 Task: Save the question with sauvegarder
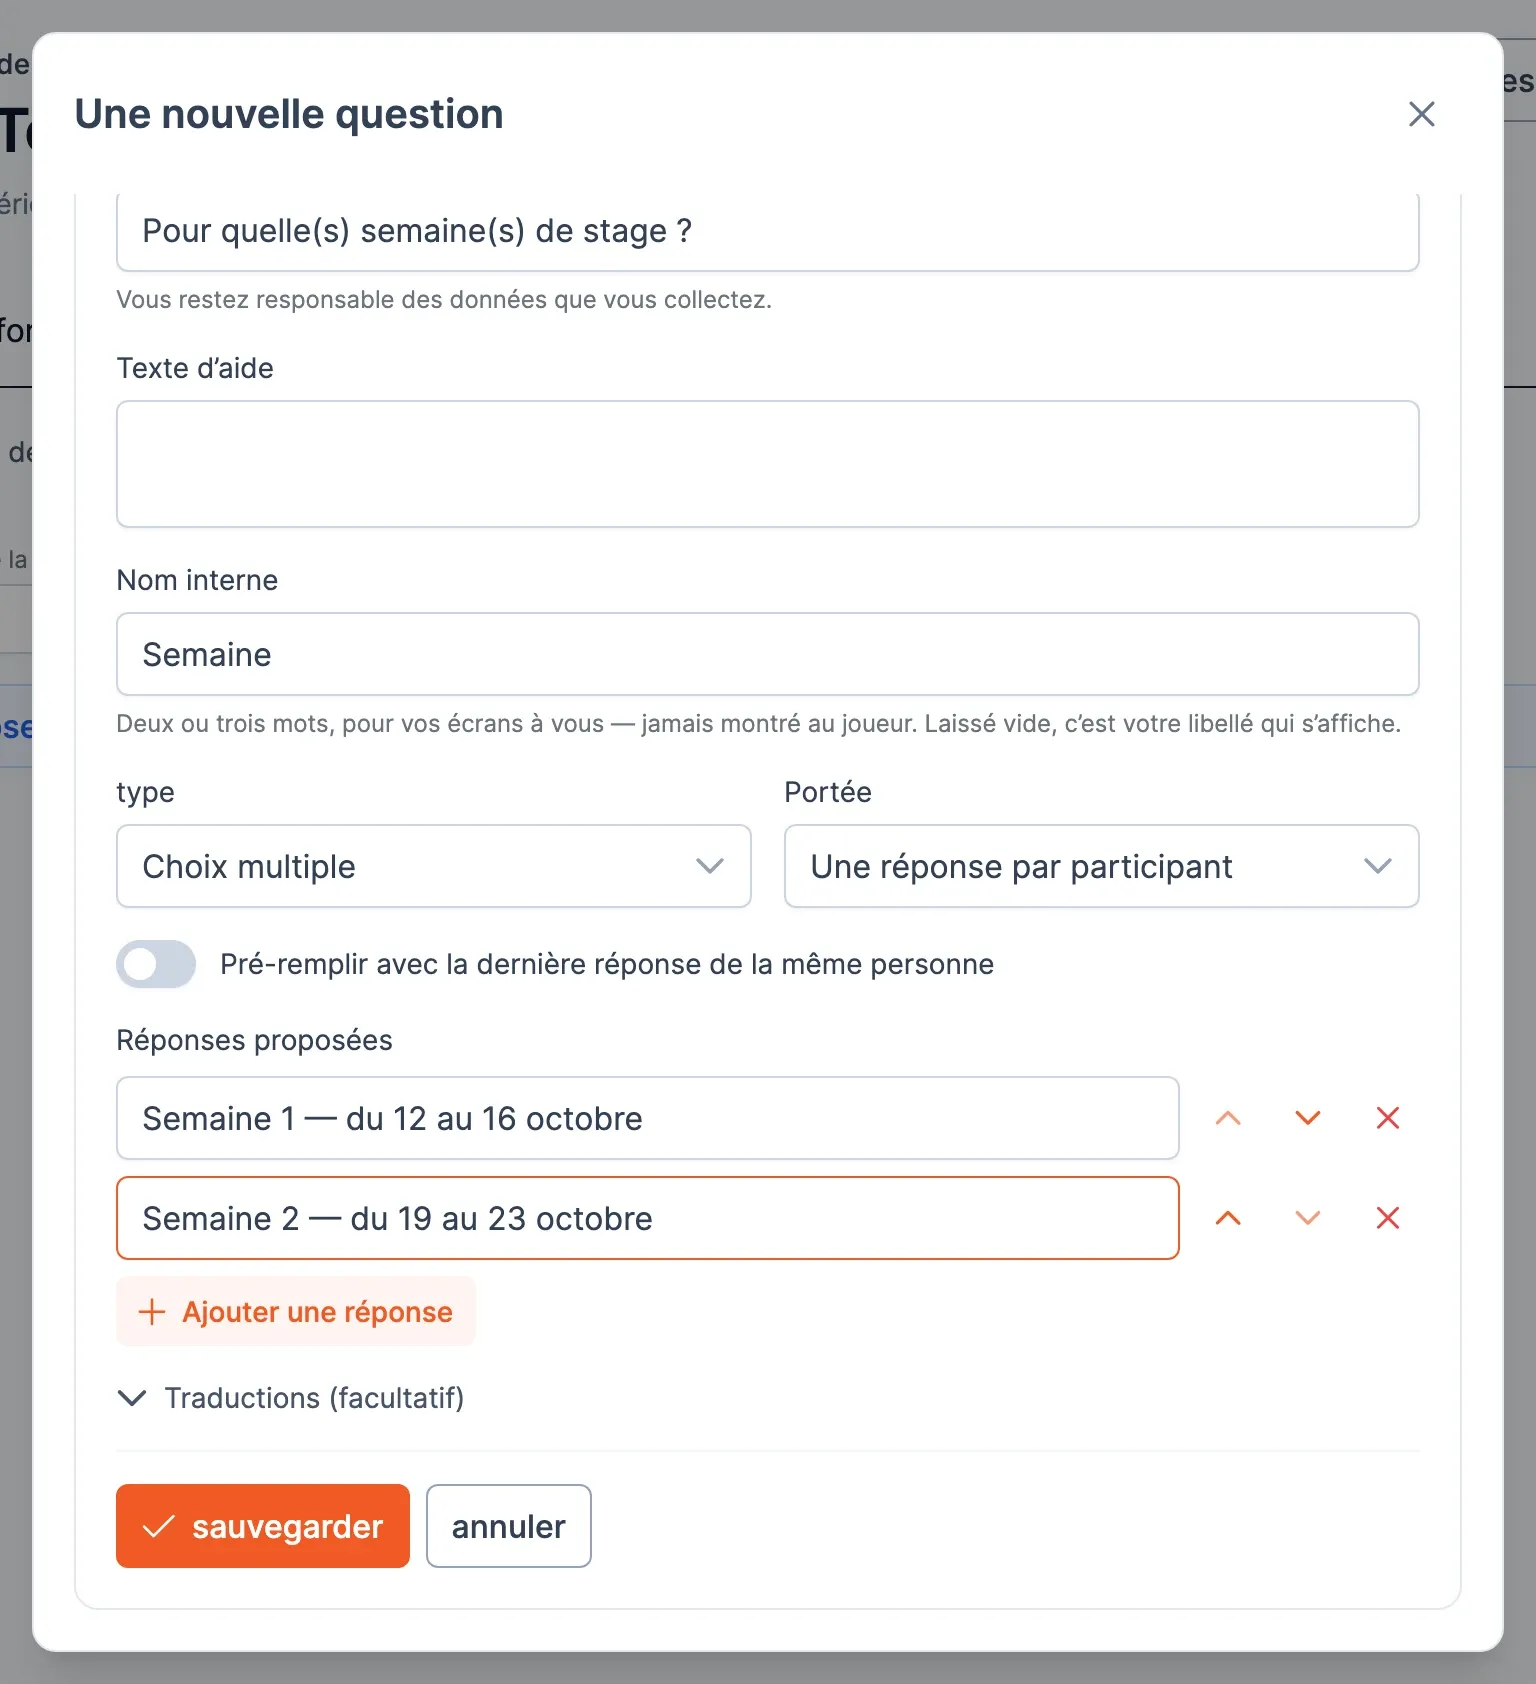(263, 1526)
